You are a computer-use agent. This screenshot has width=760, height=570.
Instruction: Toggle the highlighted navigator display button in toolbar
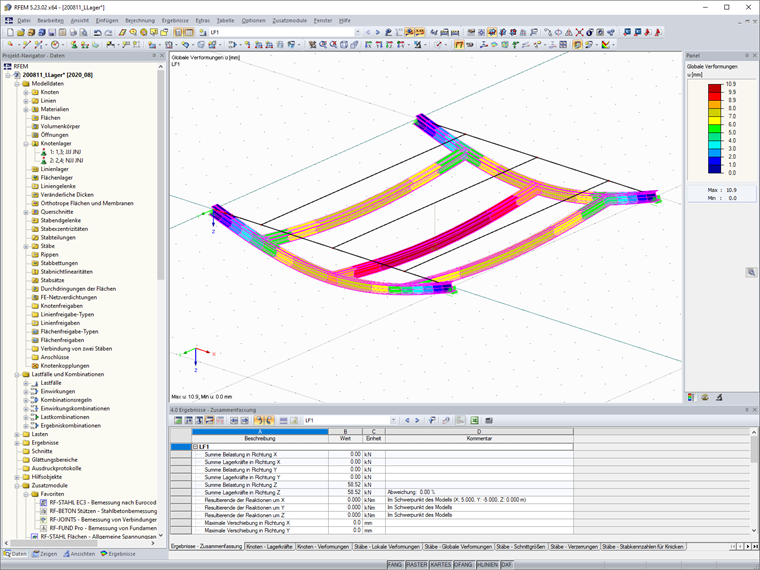[x=178, y=32]
